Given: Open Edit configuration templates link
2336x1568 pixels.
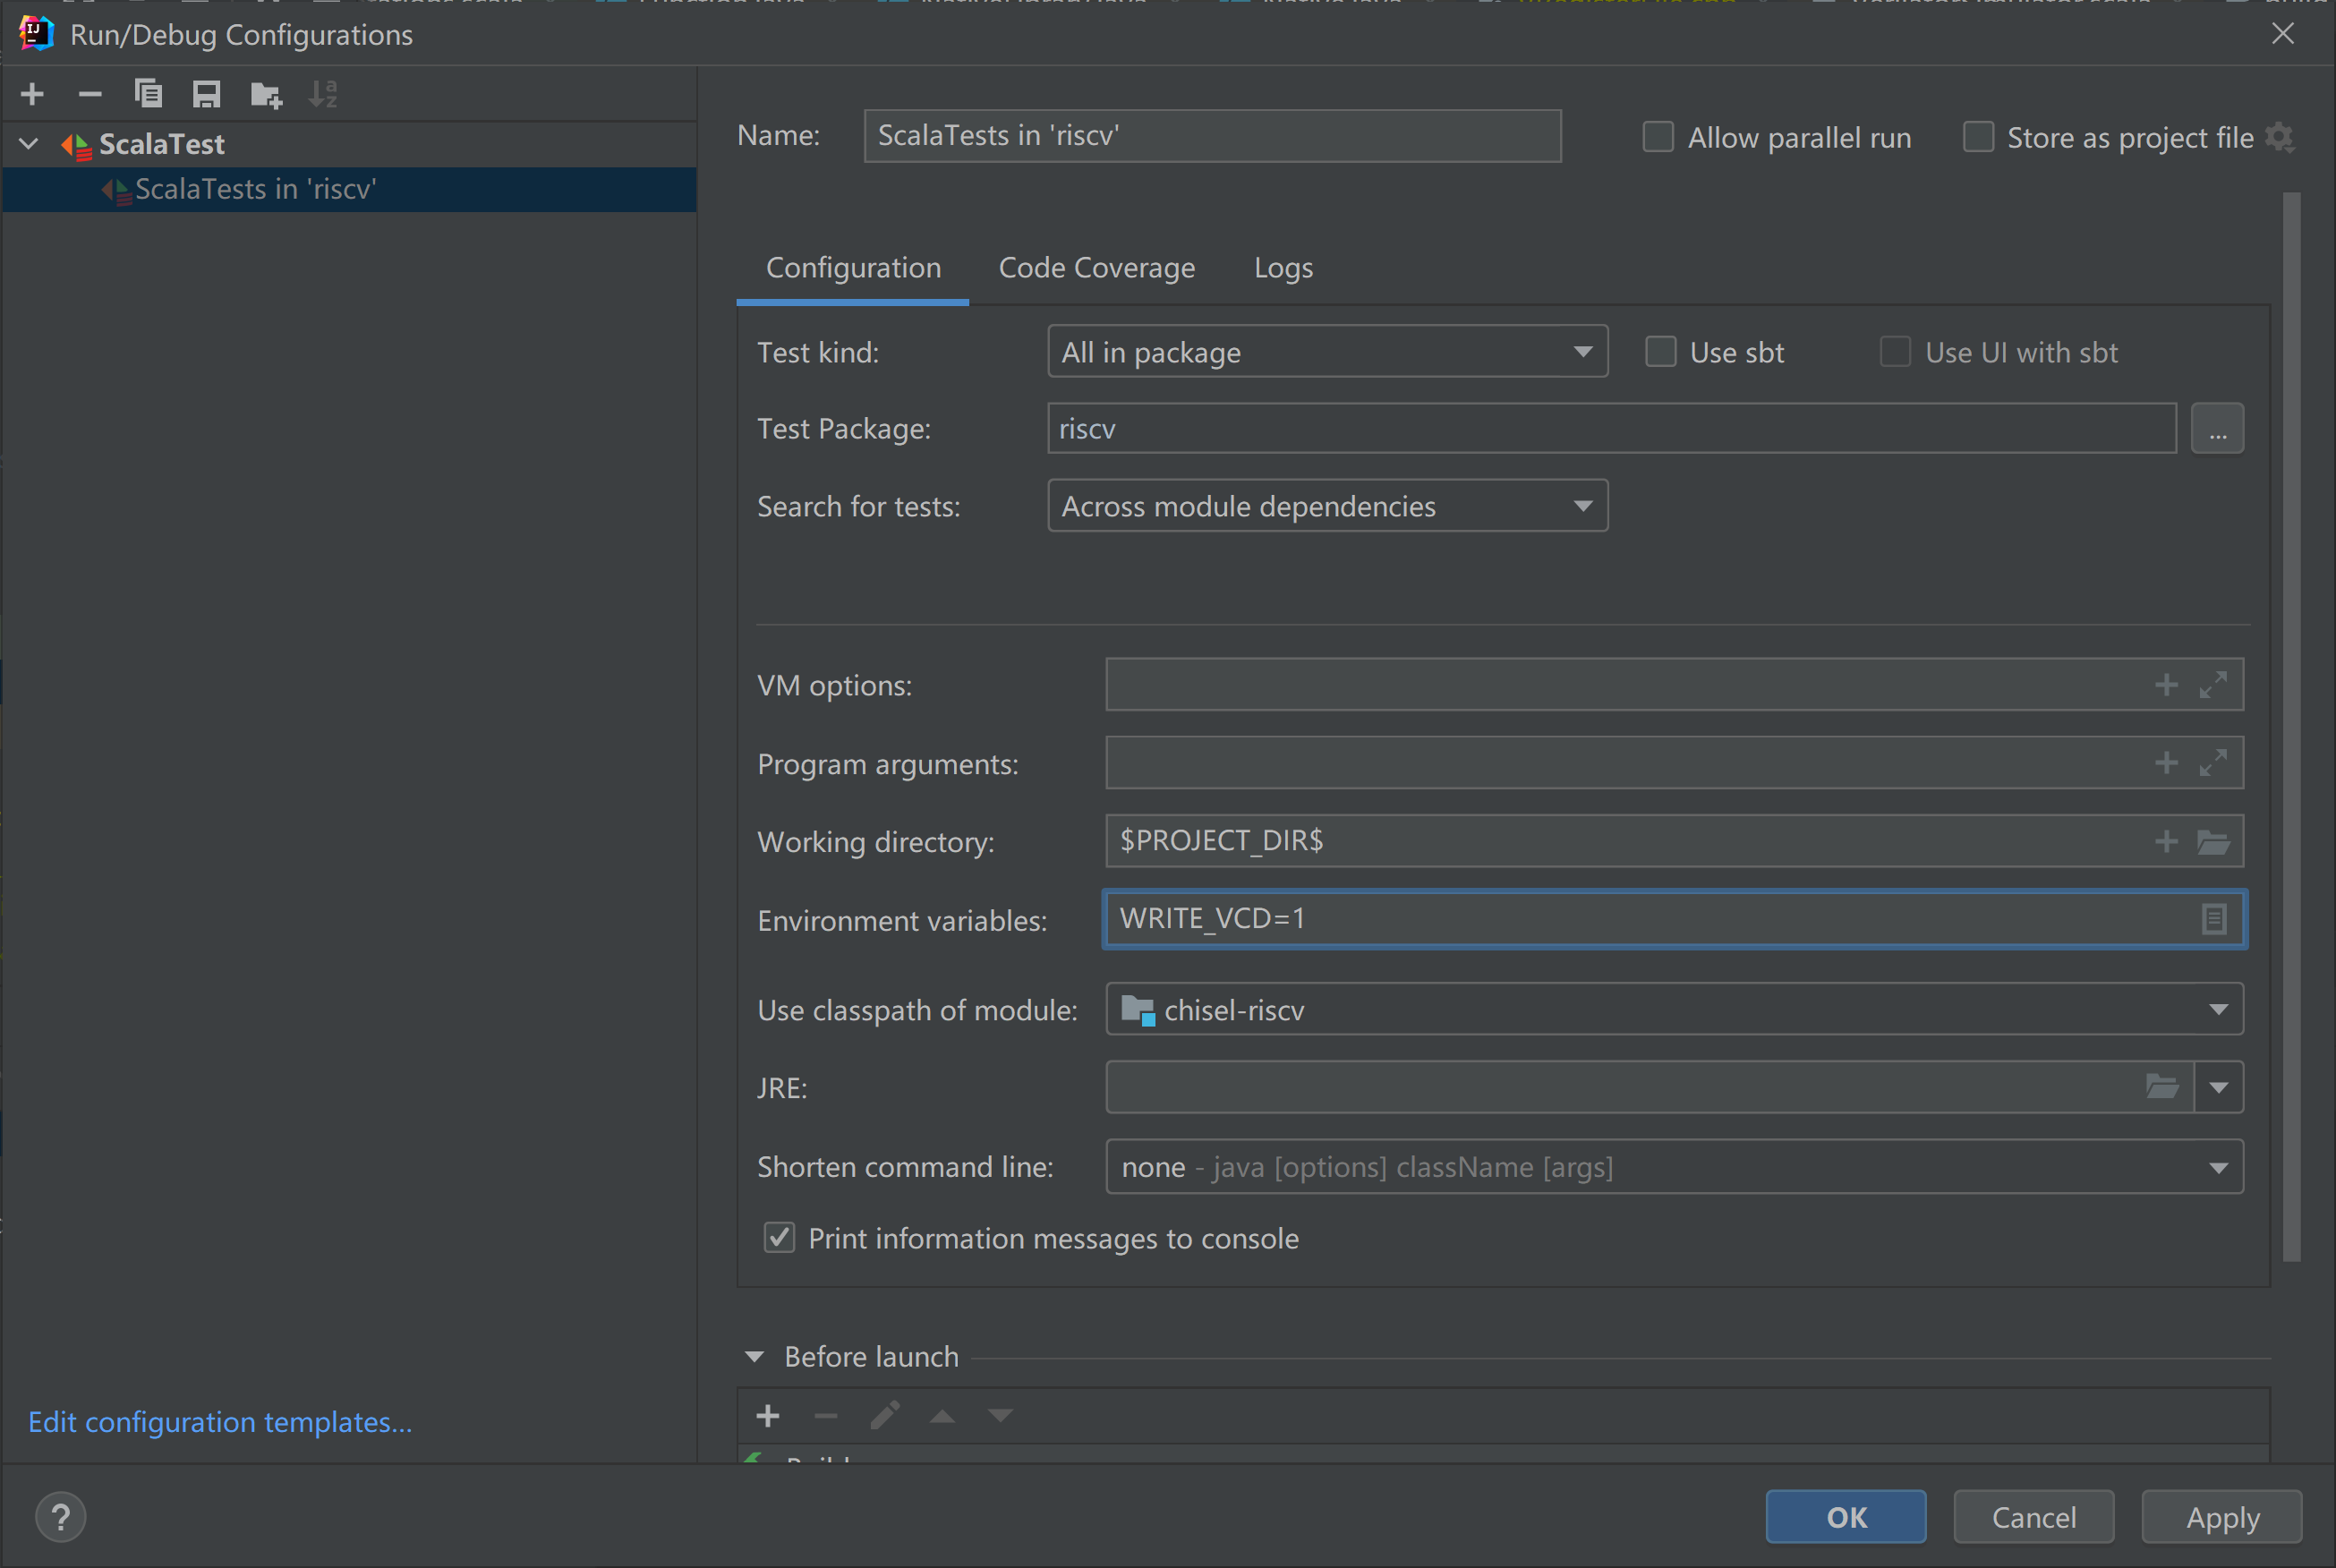Looking at the screenshot, I should click(220, 1421).
